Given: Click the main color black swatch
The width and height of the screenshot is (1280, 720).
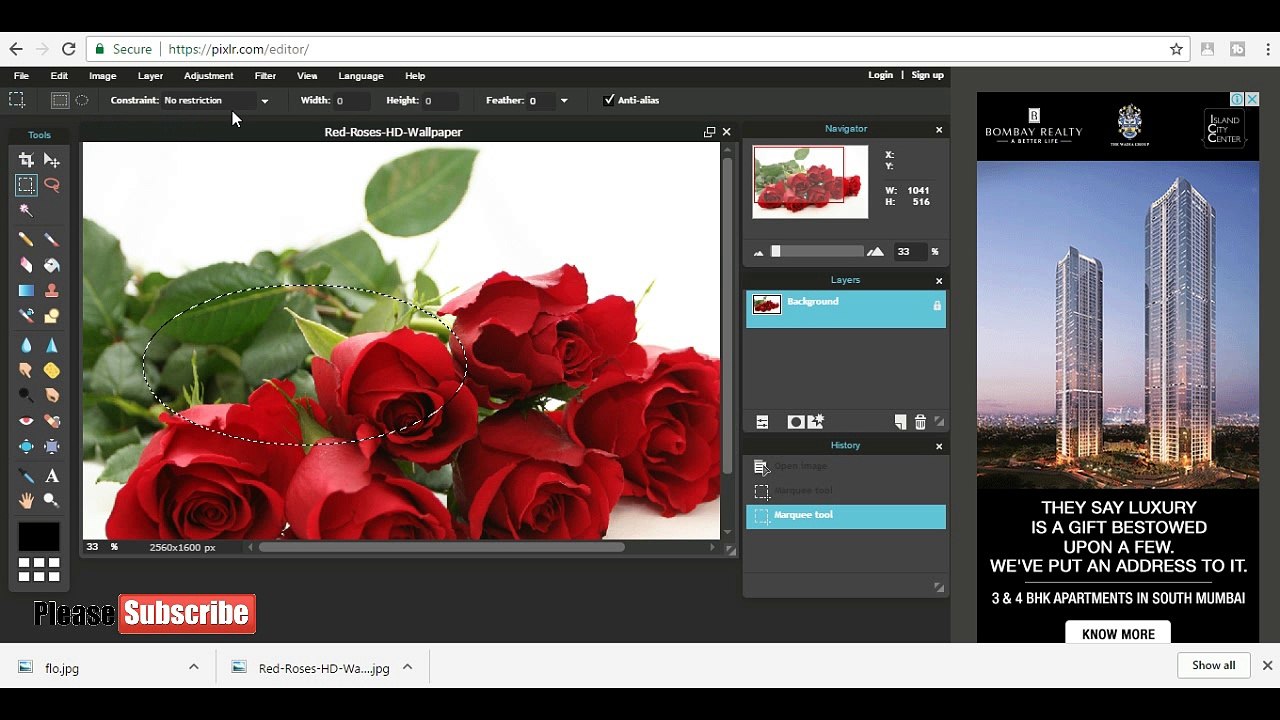Looking at the screenshot, I should coord(39,537).
